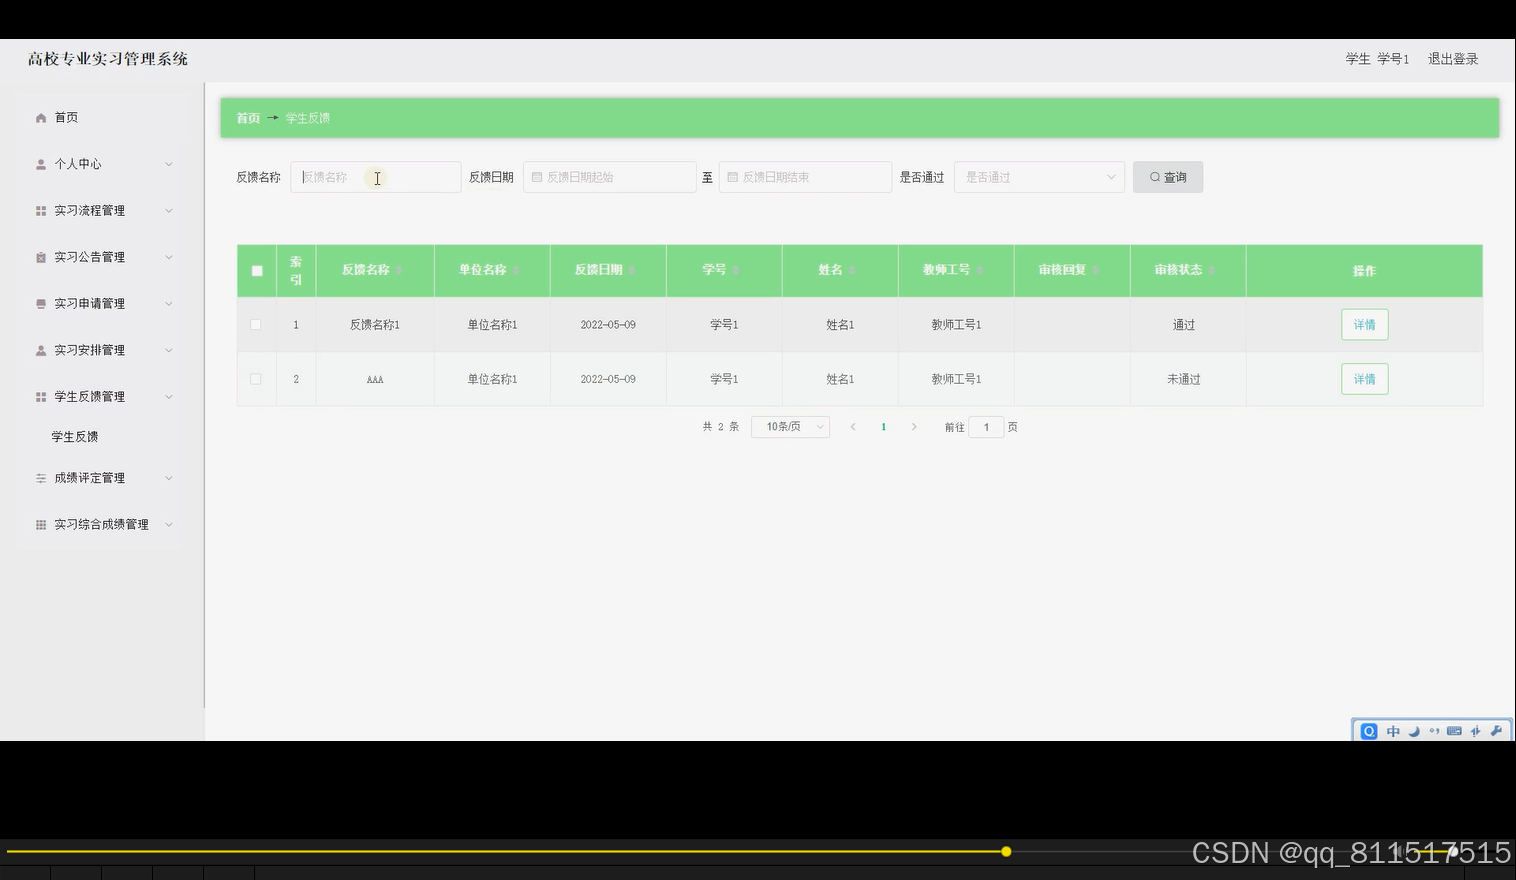Click the calendar icon in 反馈日期起始 field

click(x=537, y=177)
